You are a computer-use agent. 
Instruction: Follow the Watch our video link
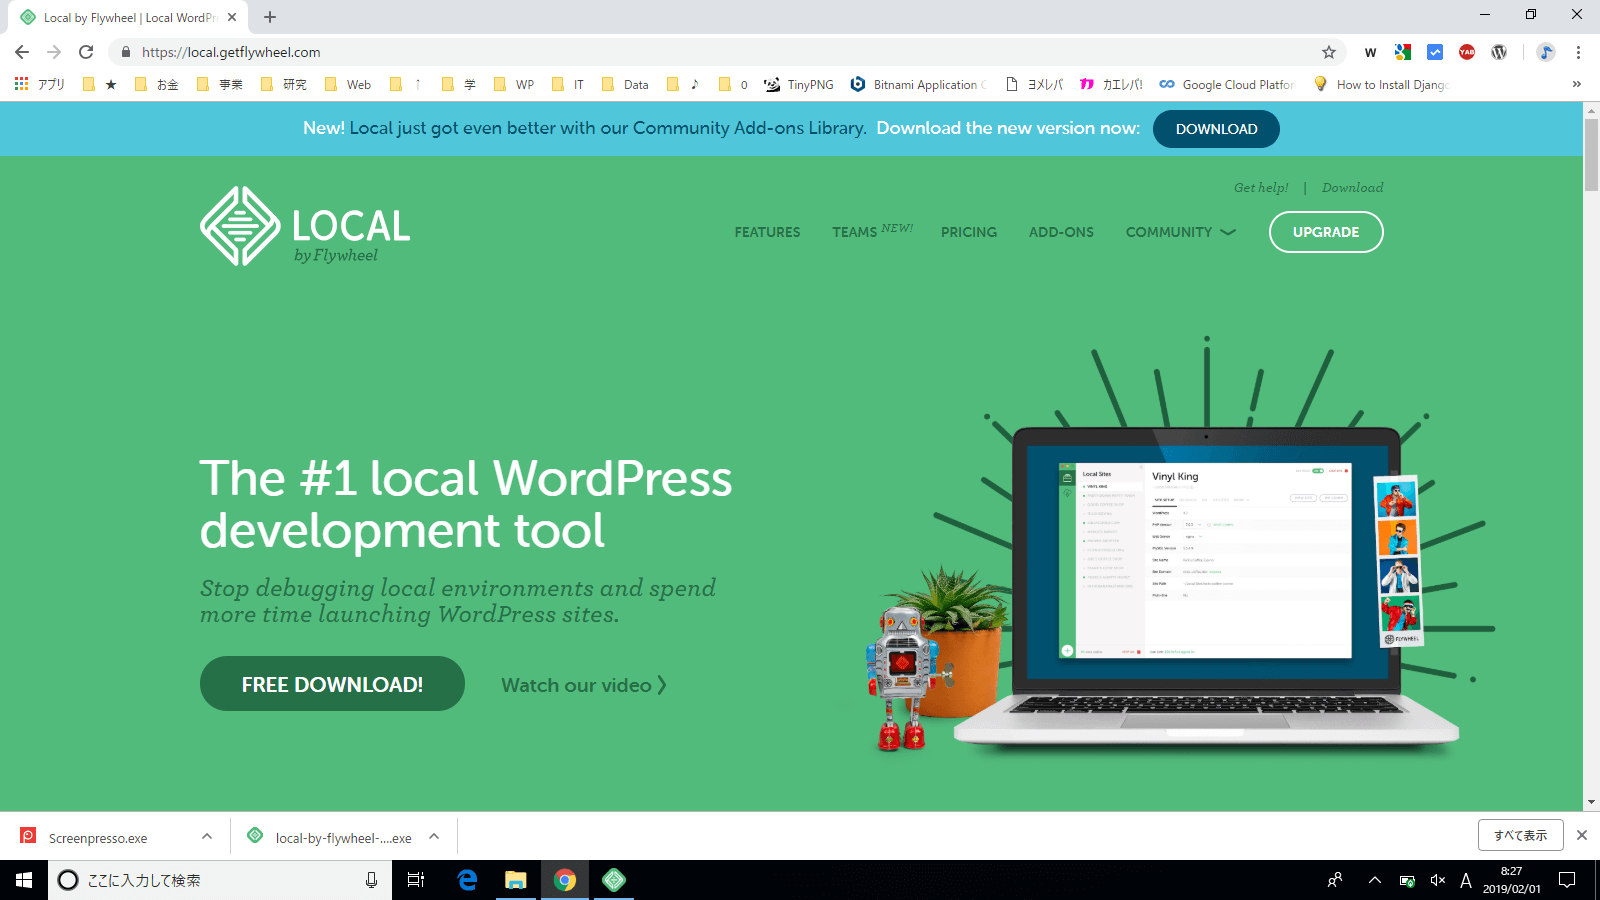coord(583,685)
